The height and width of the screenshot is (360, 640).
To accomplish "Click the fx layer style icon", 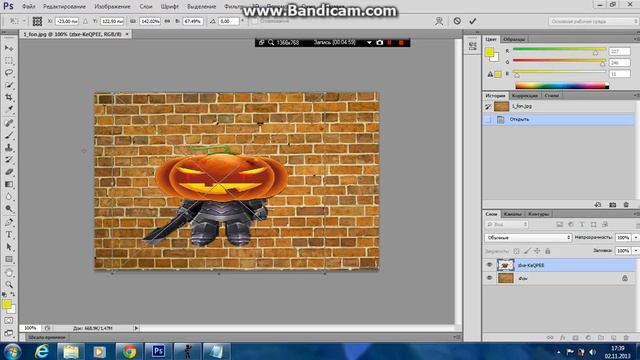I will coord(562,338).
